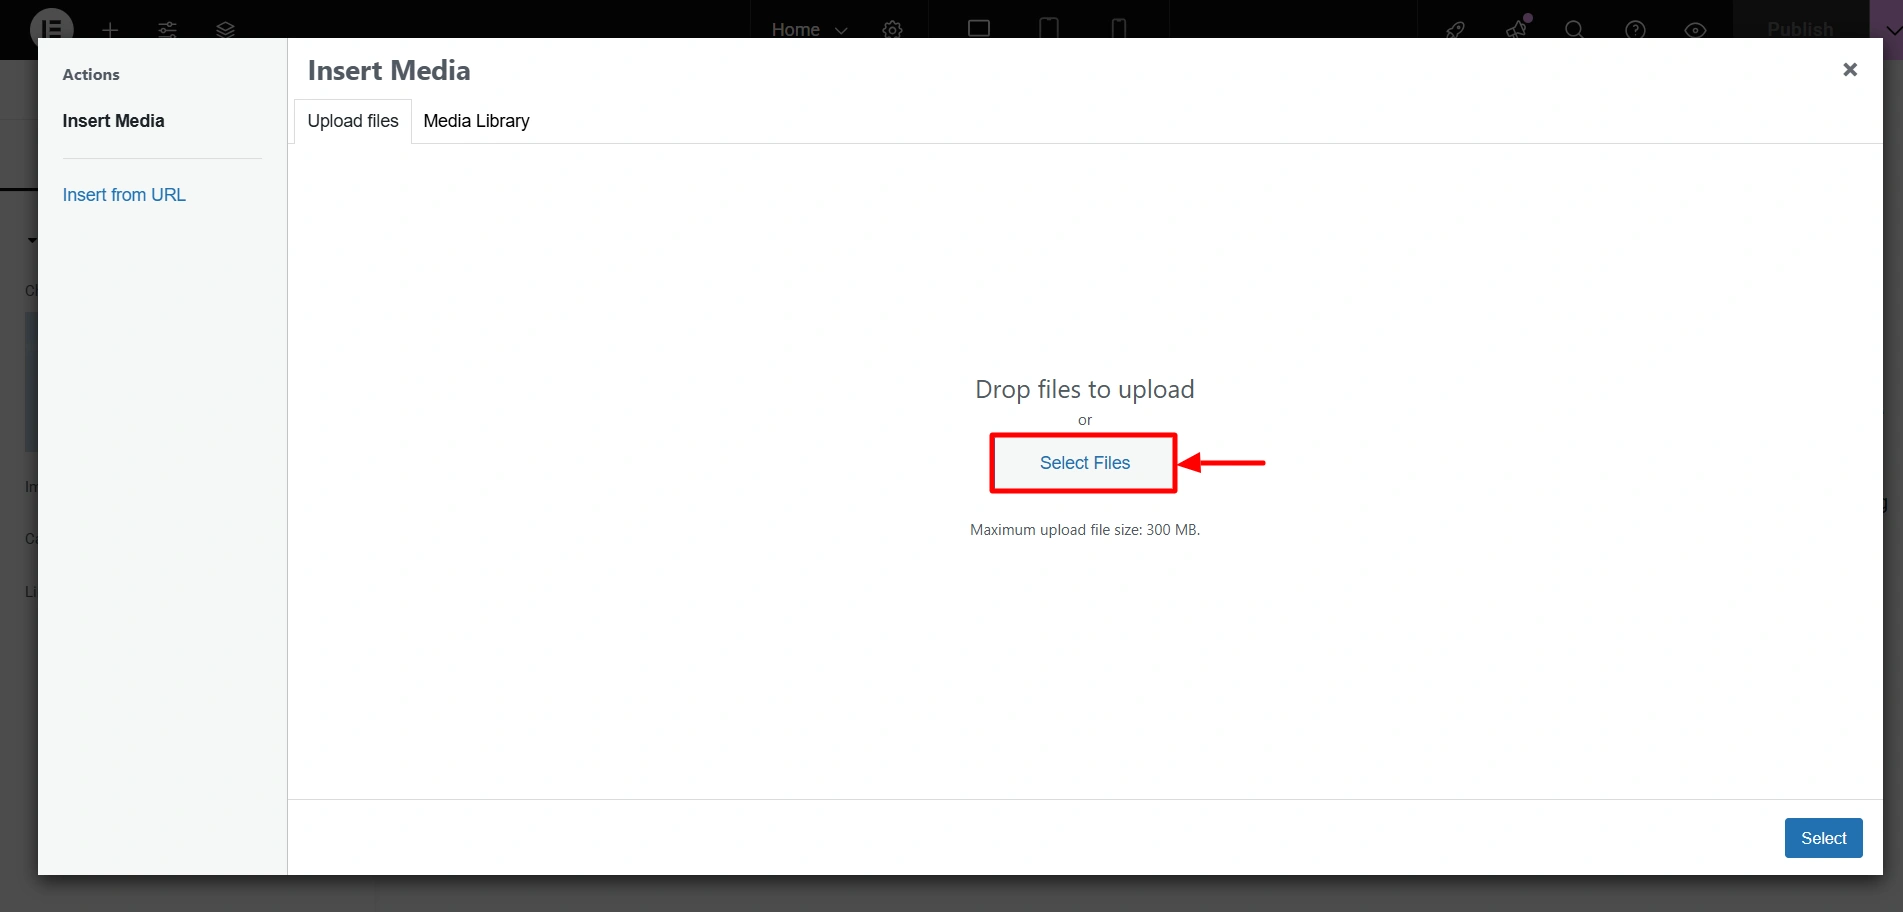Switch to the Media Library tab
This screenshot has height=912, width=1903.
click(476, 121)
